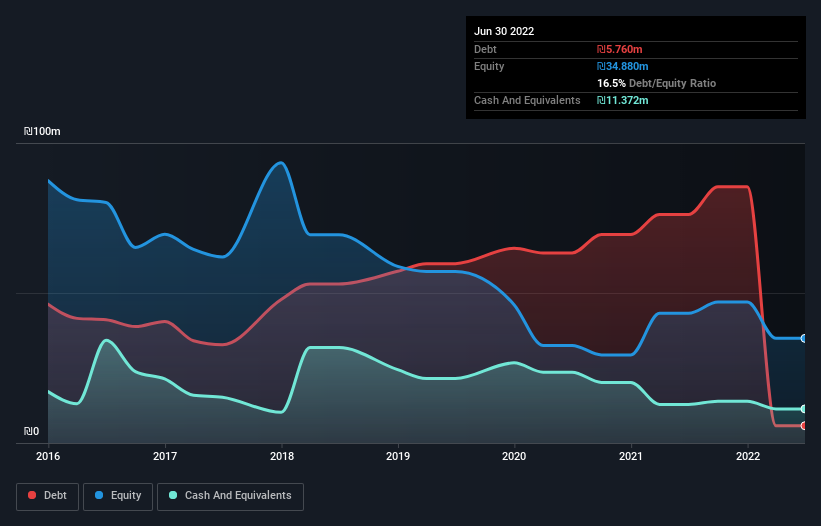821x526 pixels.
Task: Click the blue dot in Equity legend
Action: pyautogui.click(x=99, y=495)
